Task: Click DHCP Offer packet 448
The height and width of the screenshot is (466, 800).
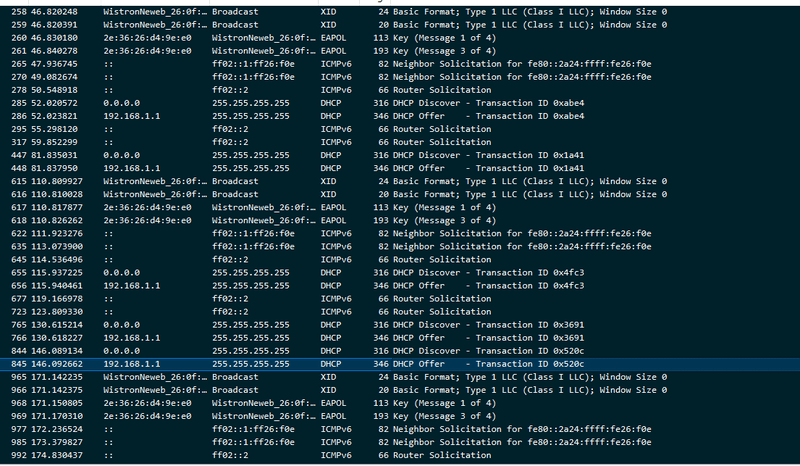Action: pos(400,167)
